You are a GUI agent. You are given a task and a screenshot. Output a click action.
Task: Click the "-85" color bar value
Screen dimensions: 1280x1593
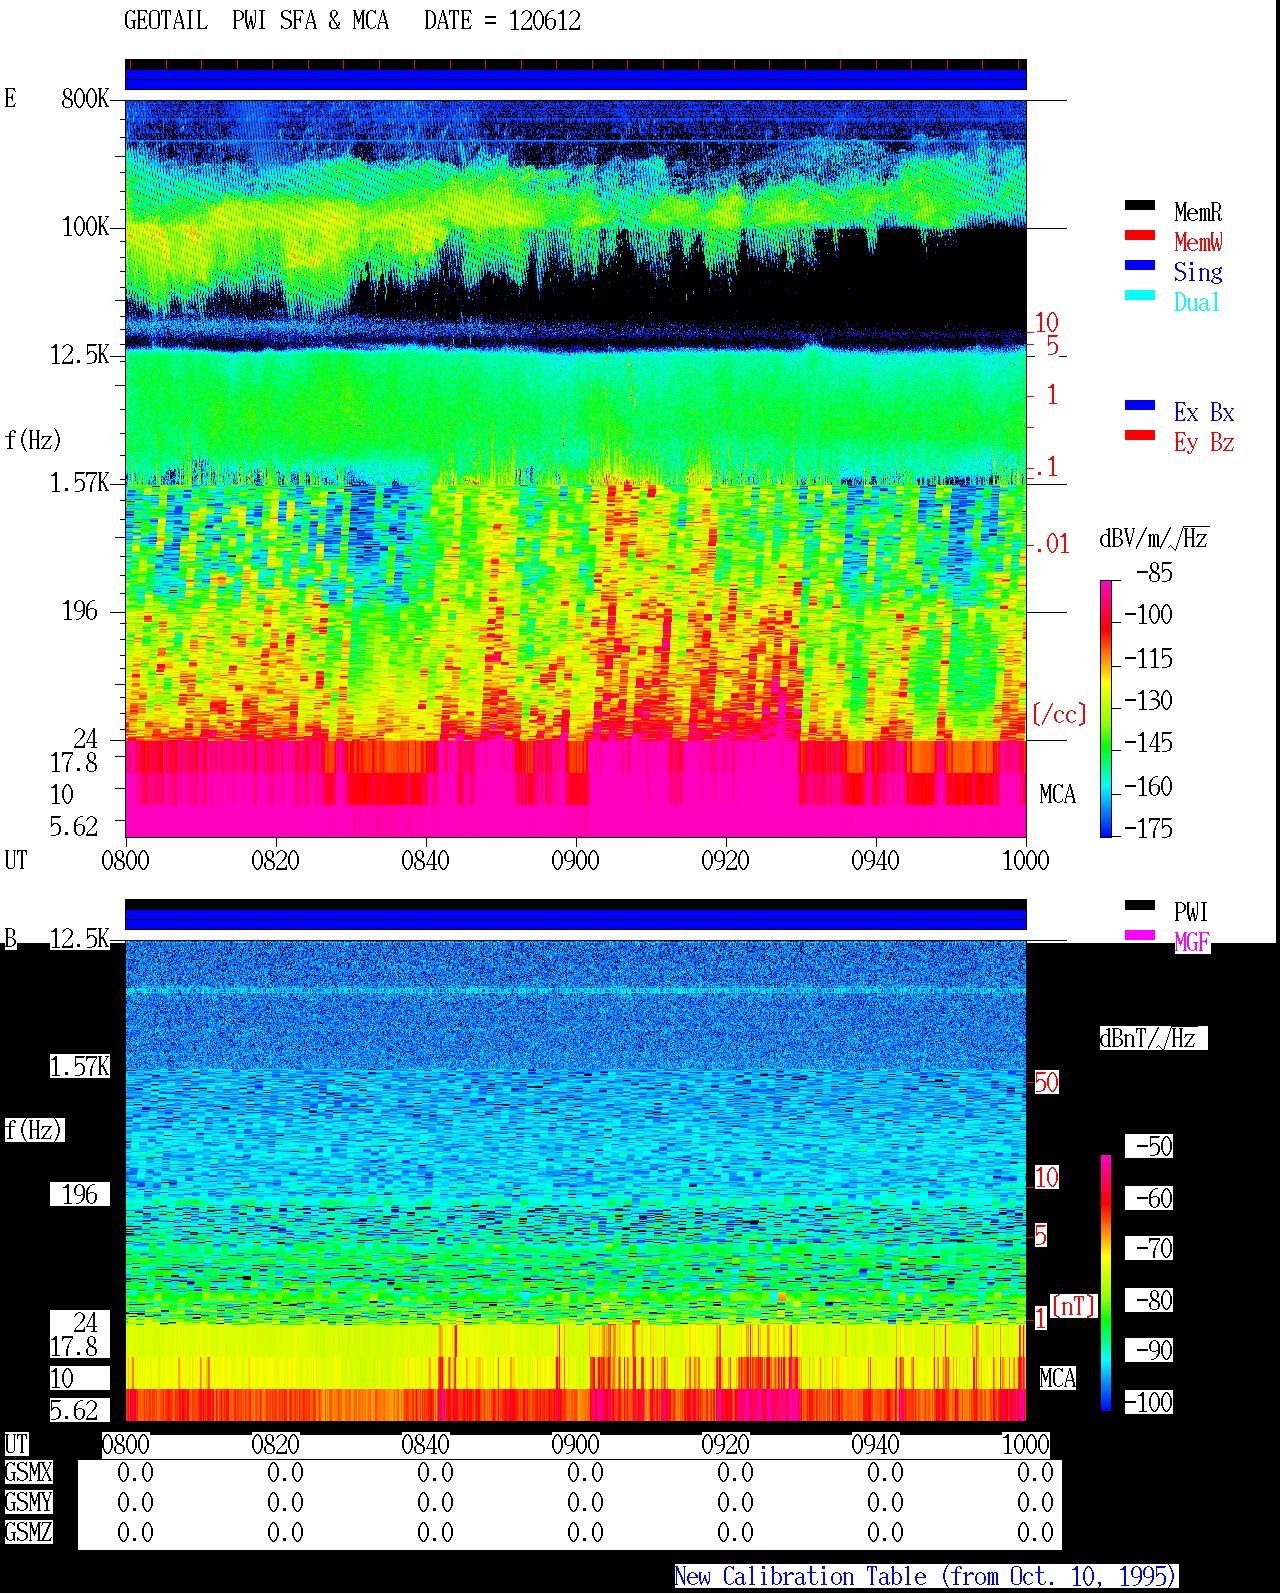1155,573
